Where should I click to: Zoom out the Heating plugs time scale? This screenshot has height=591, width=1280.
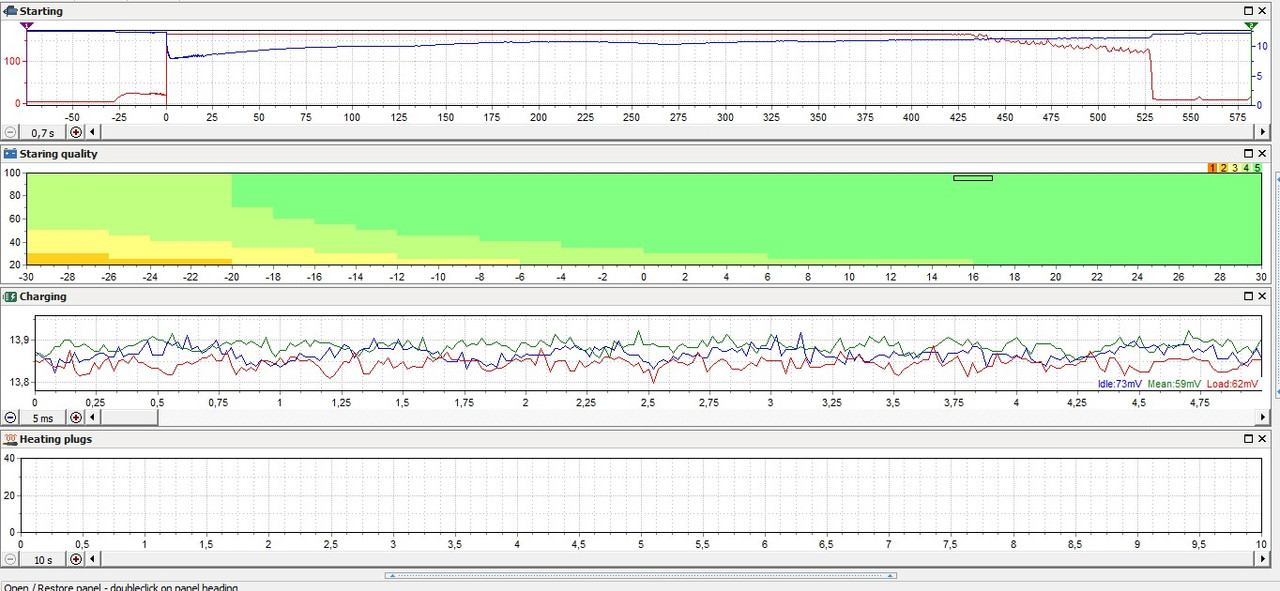pos(10,559)
